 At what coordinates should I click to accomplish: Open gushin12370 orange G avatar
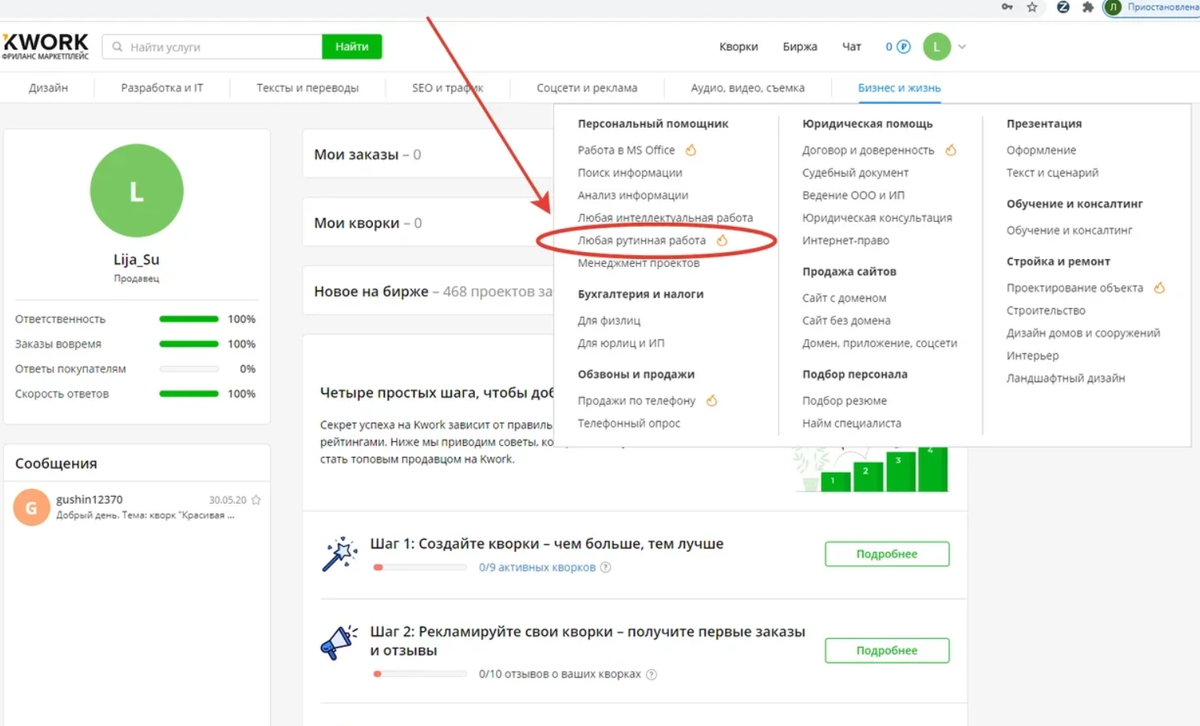coord(31,508)
